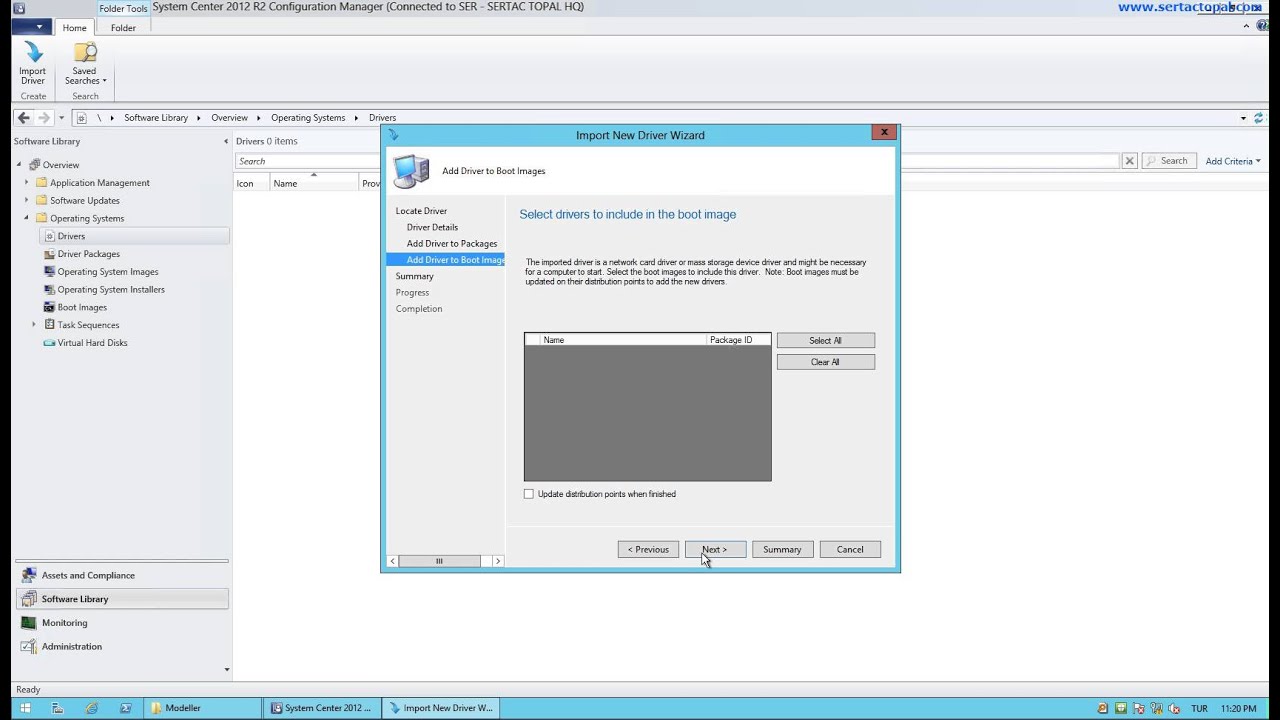Viewport: 1280px width, 720px height.
Task: Click the Drivers breadcrumb segment
Action: [x=382, y=118]
